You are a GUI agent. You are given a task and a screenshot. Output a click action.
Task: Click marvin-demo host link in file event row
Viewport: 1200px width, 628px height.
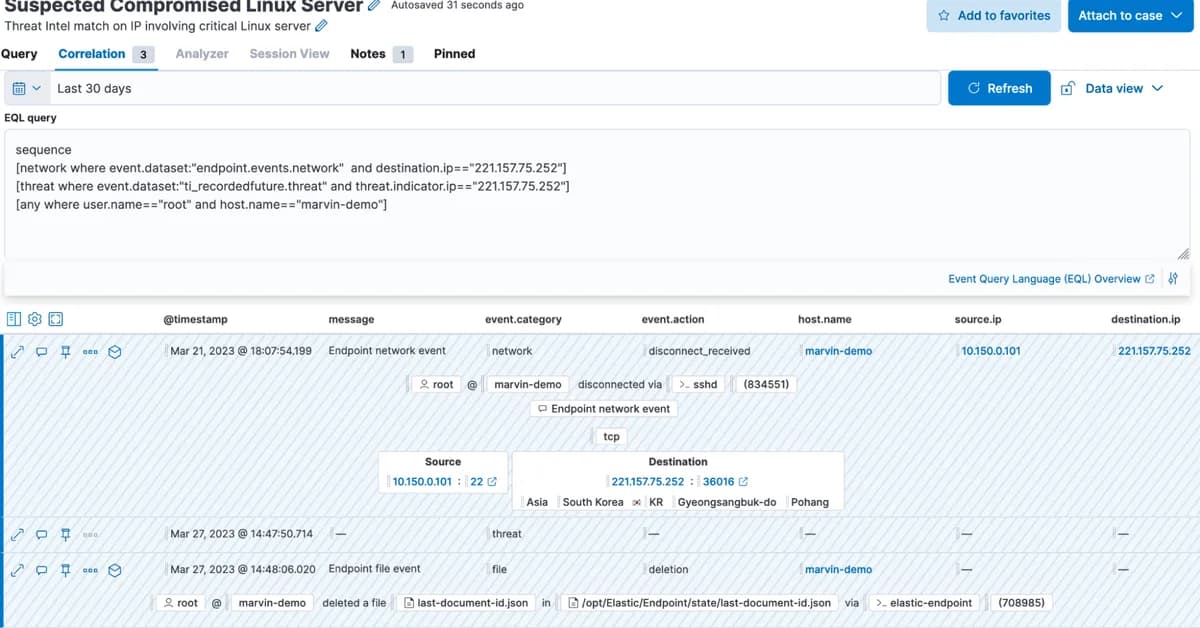838,570
